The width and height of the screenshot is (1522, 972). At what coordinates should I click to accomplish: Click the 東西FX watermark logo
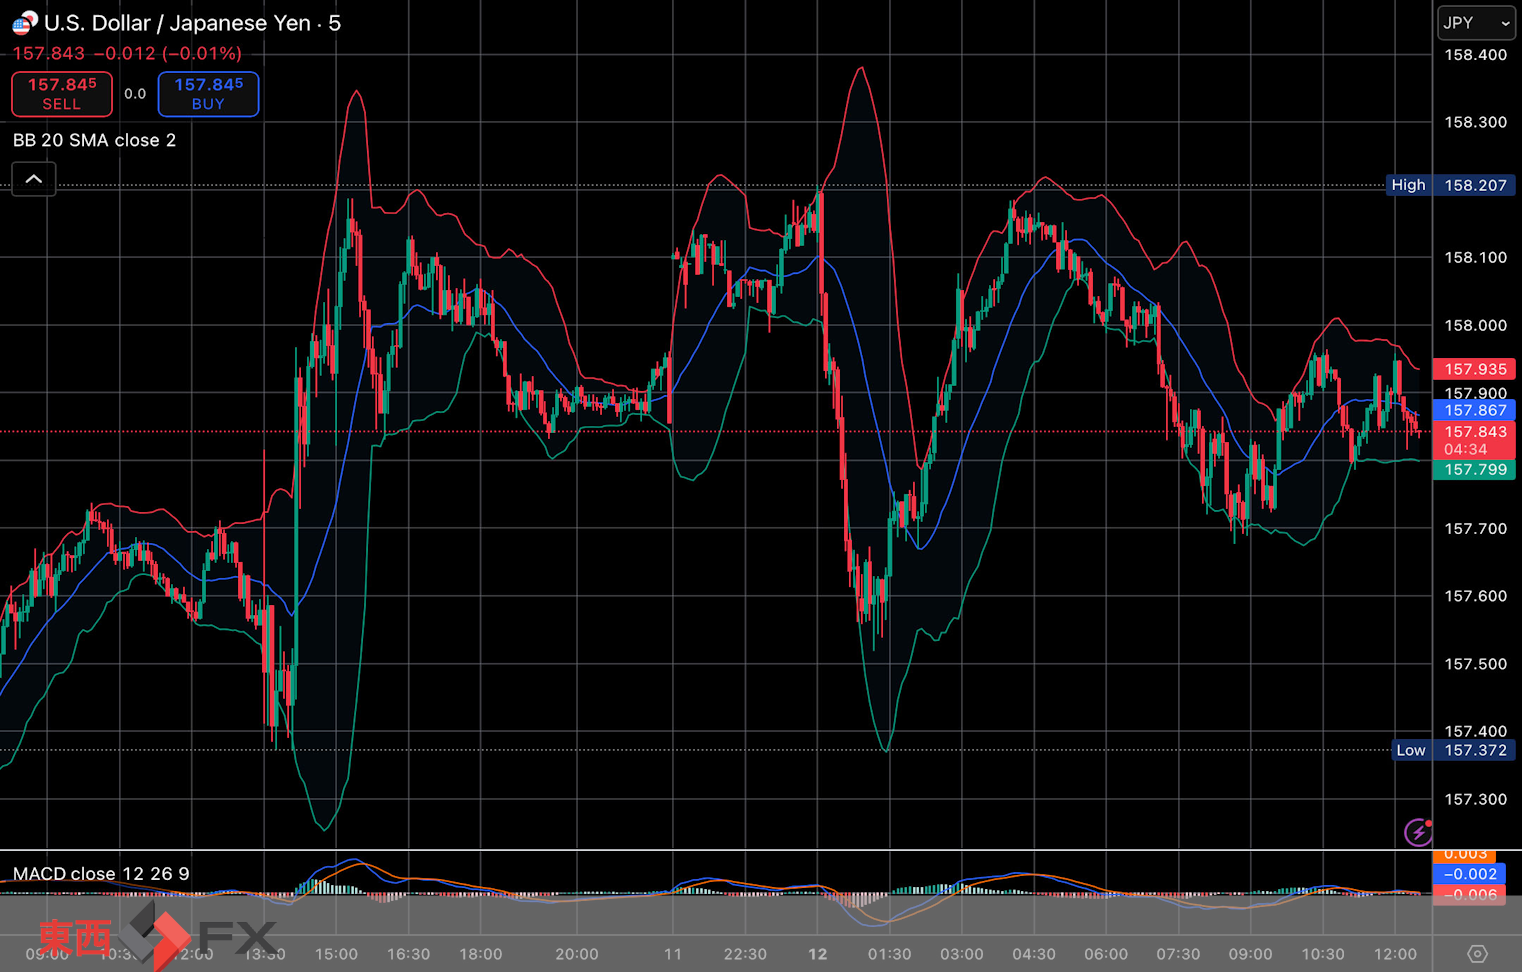[x=157, y=936]
